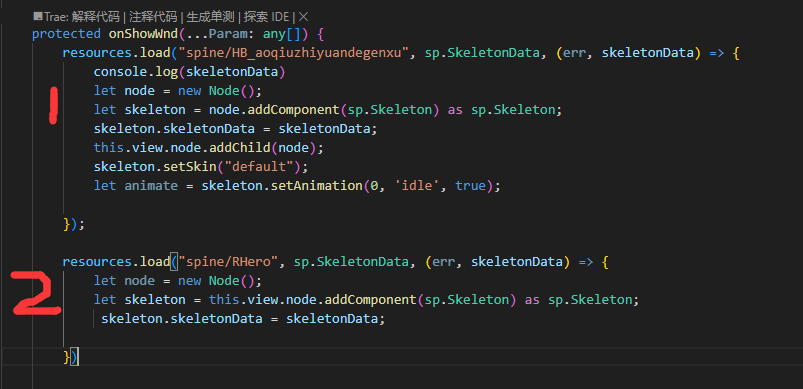Click the protected keyword

[x=66, y=34]
